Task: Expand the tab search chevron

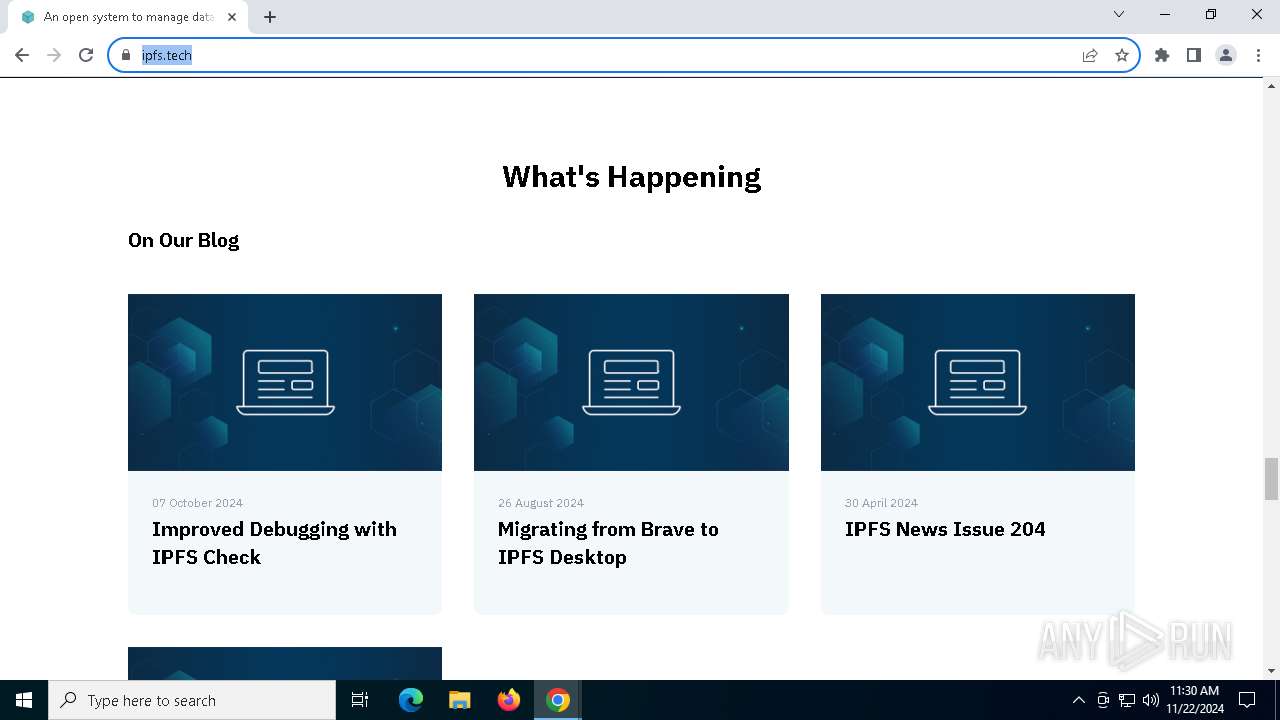Action: pyautogui.click(x=1119, y=14)
